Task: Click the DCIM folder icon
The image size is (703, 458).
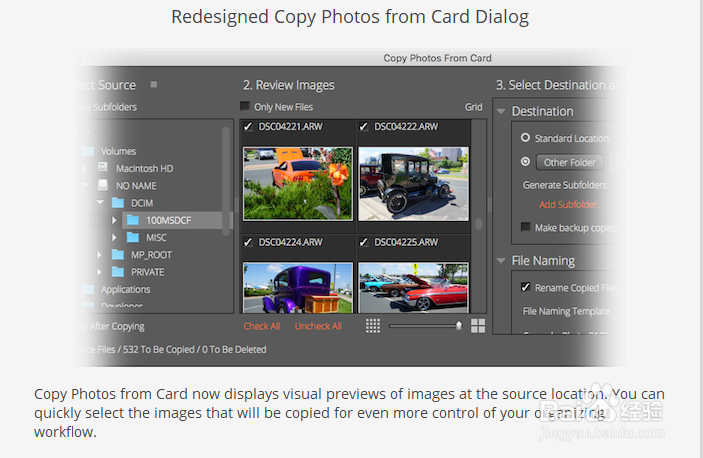Action: (x=118, y=203)
